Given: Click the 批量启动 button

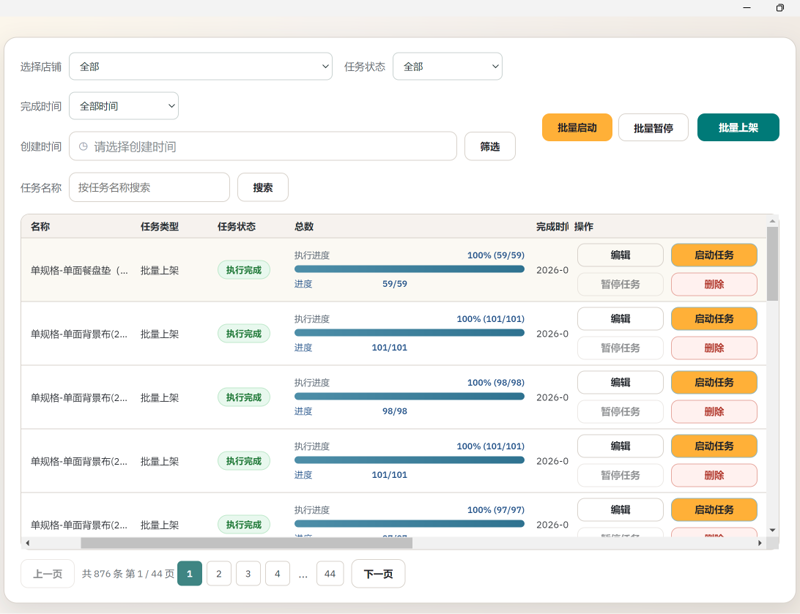Looking at the screenshot, I should click(577, 128).
